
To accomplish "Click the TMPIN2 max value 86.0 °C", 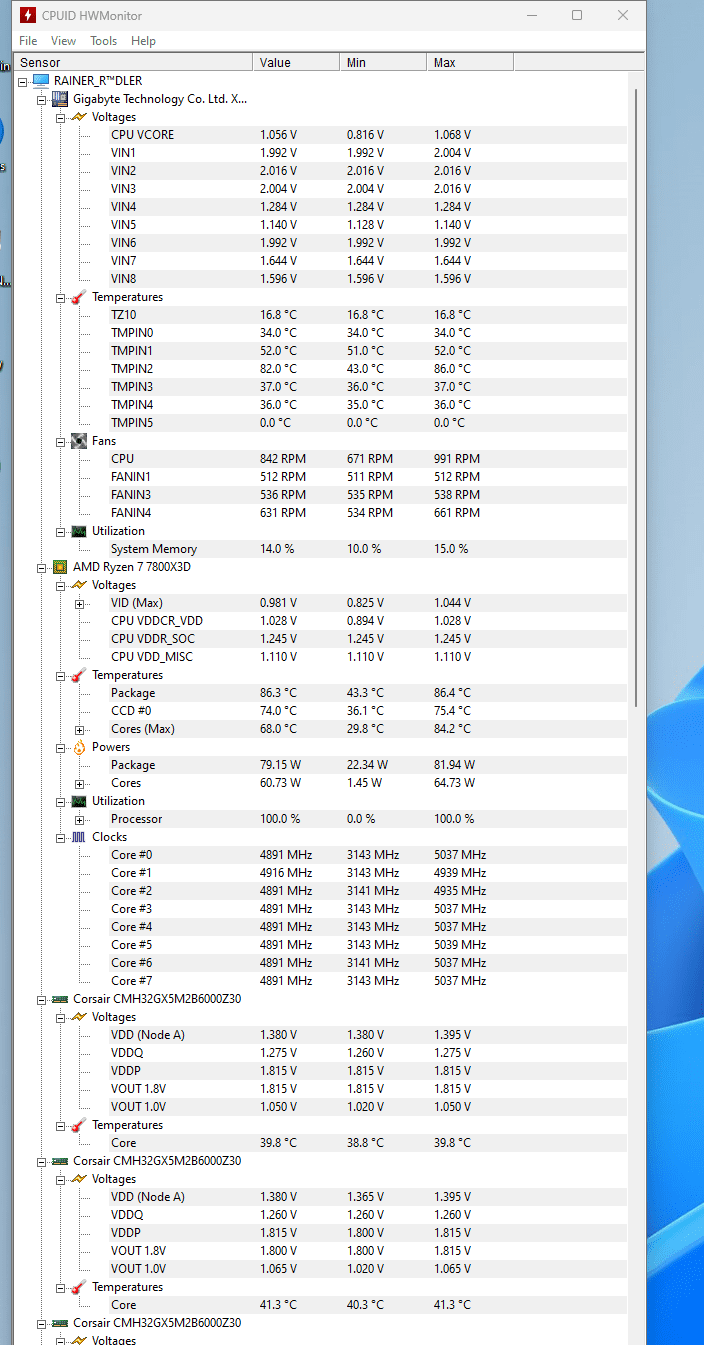I will click(452, 369).
